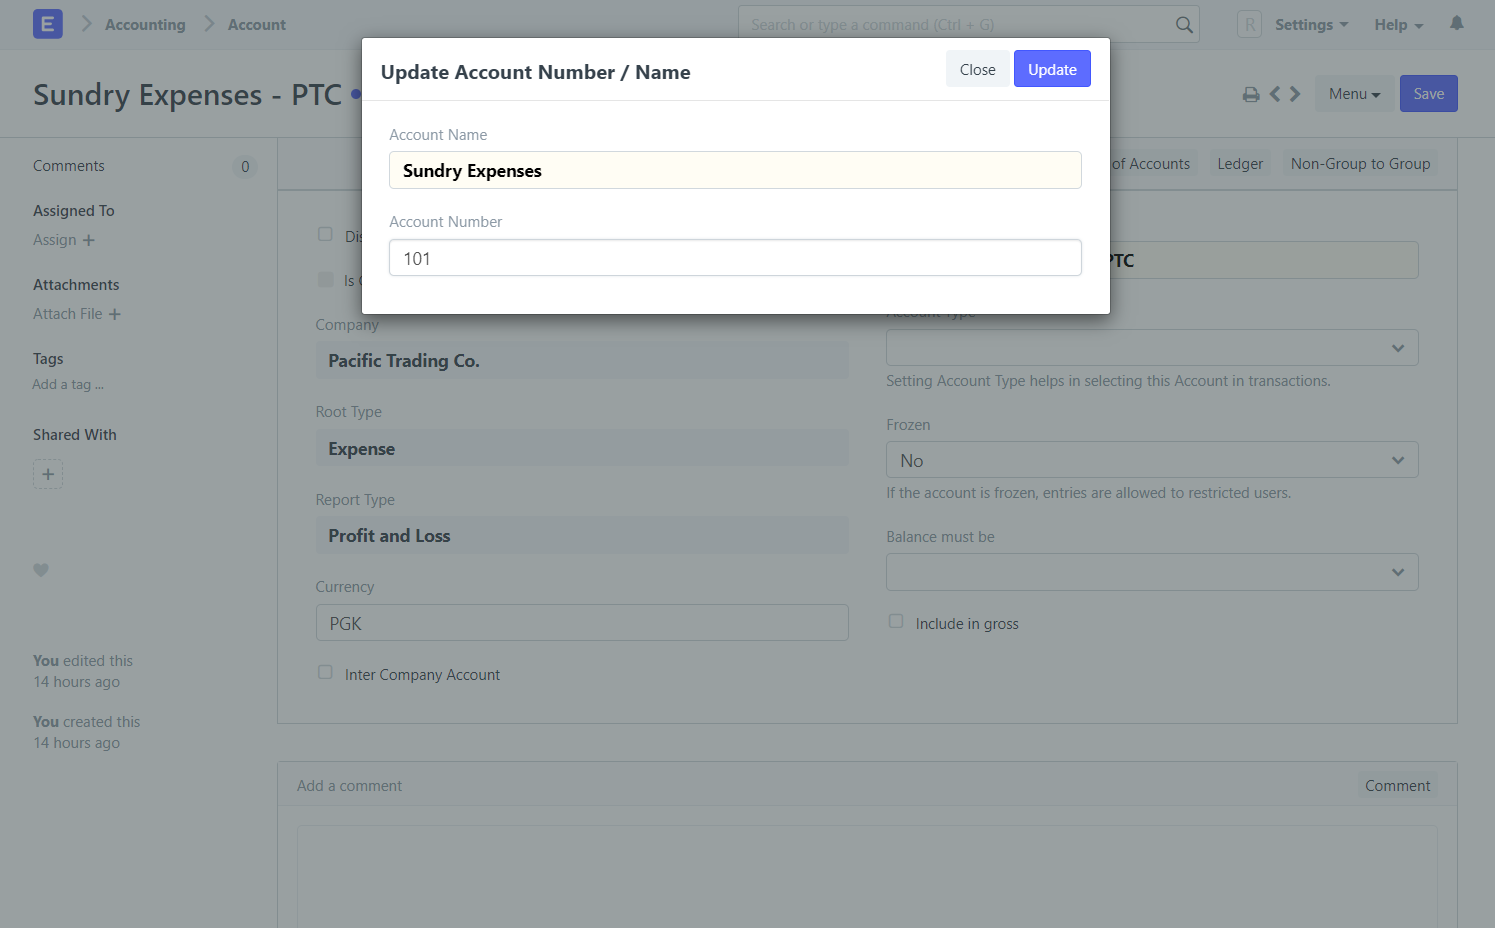
Task: Click the print icon
Action: tap(1250, 94)
